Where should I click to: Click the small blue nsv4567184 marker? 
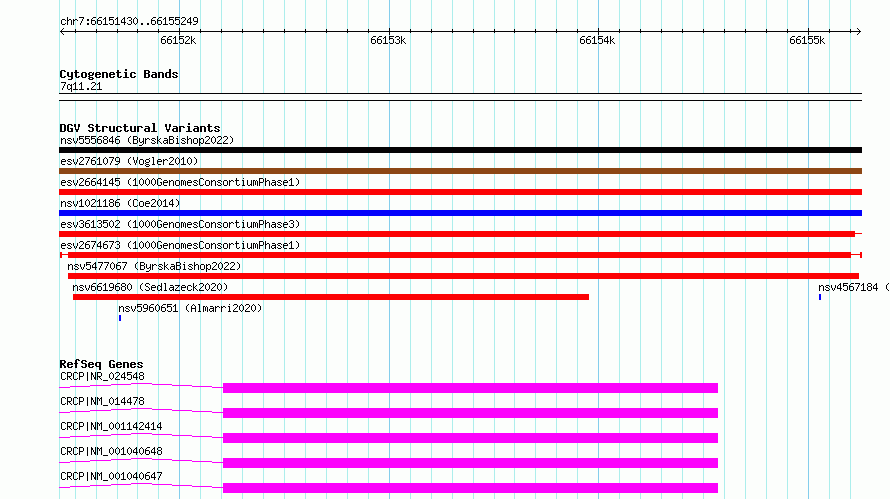click(x=820, y=297)
